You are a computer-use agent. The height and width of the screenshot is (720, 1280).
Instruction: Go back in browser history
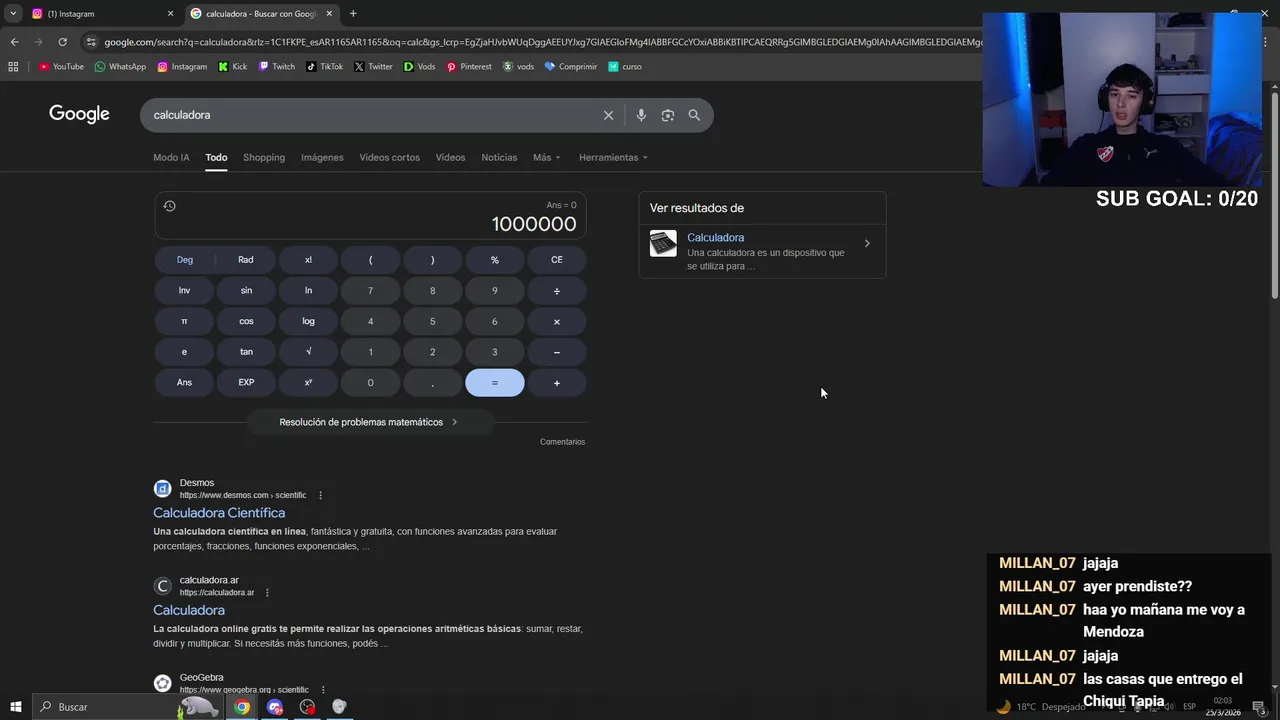tap(14, 42)
